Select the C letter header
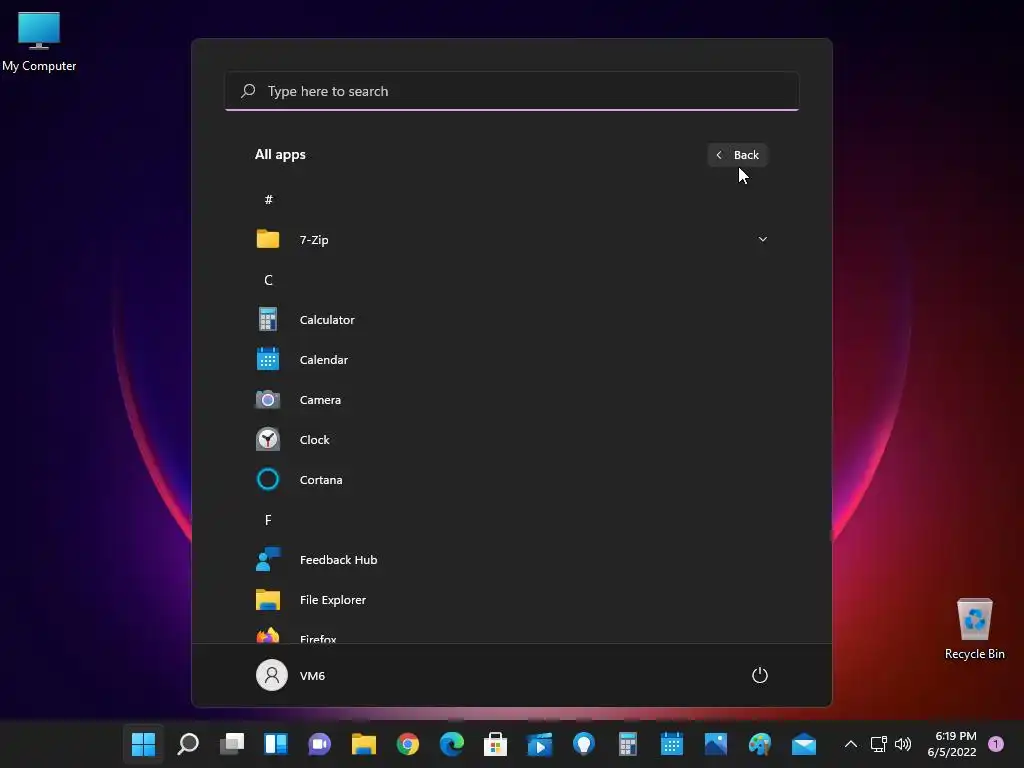1024x768 pixels. click(268, 280)
